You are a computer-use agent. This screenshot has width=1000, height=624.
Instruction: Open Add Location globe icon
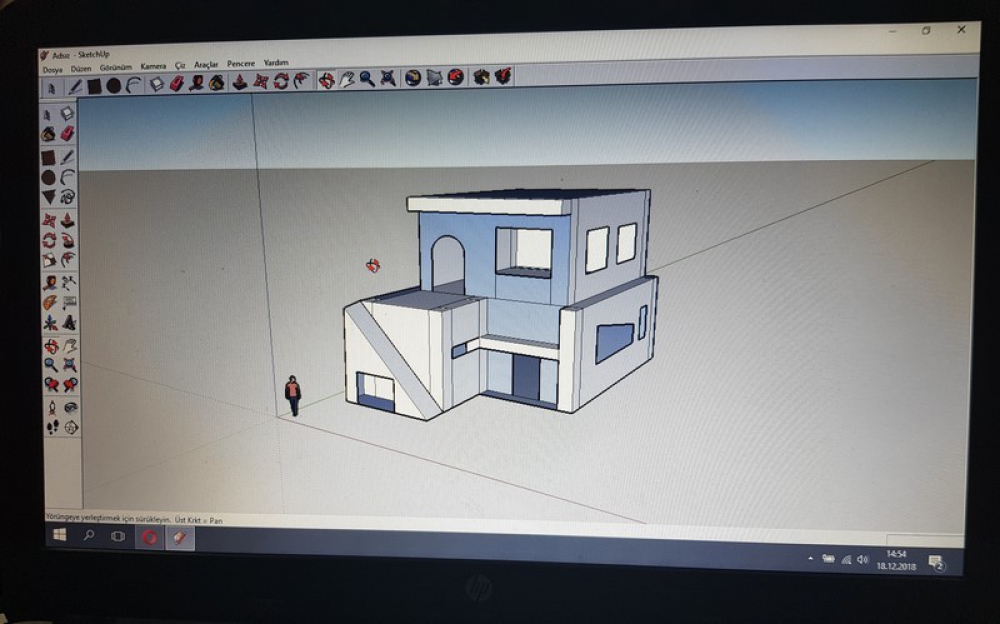[x=413, y=78]
